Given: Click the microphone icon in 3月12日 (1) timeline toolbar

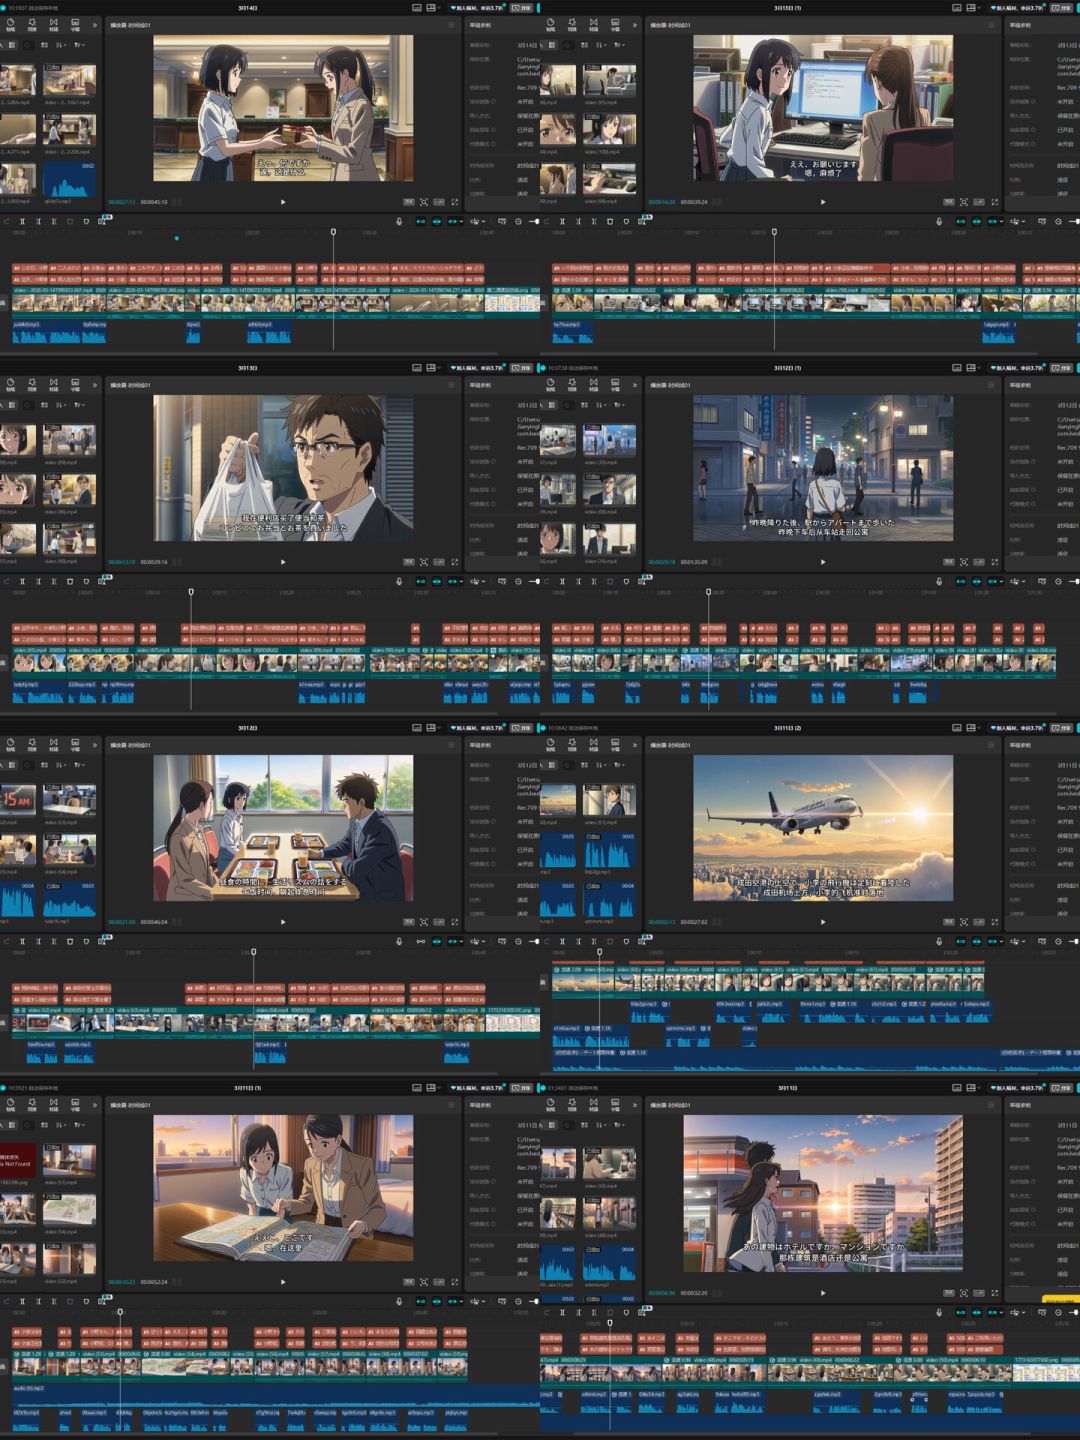Looking at the screenshot, I should pyautogui.click(x=939, y=581).
